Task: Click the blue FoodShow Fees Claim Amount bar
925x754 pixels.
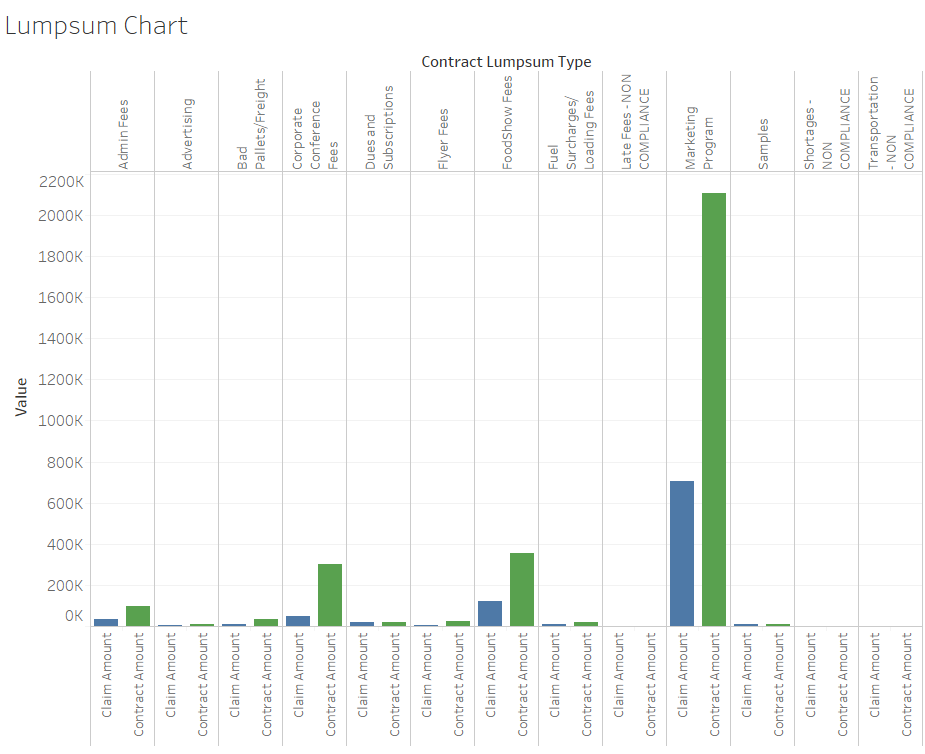Action: click(x=490, y=614)
